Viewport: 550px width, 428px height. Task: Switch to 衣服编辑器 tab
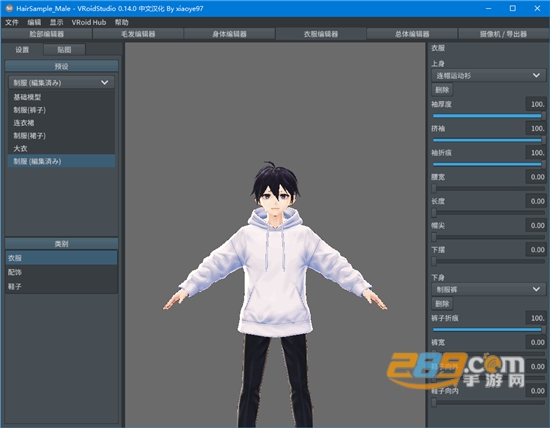(x=321, y=34)
